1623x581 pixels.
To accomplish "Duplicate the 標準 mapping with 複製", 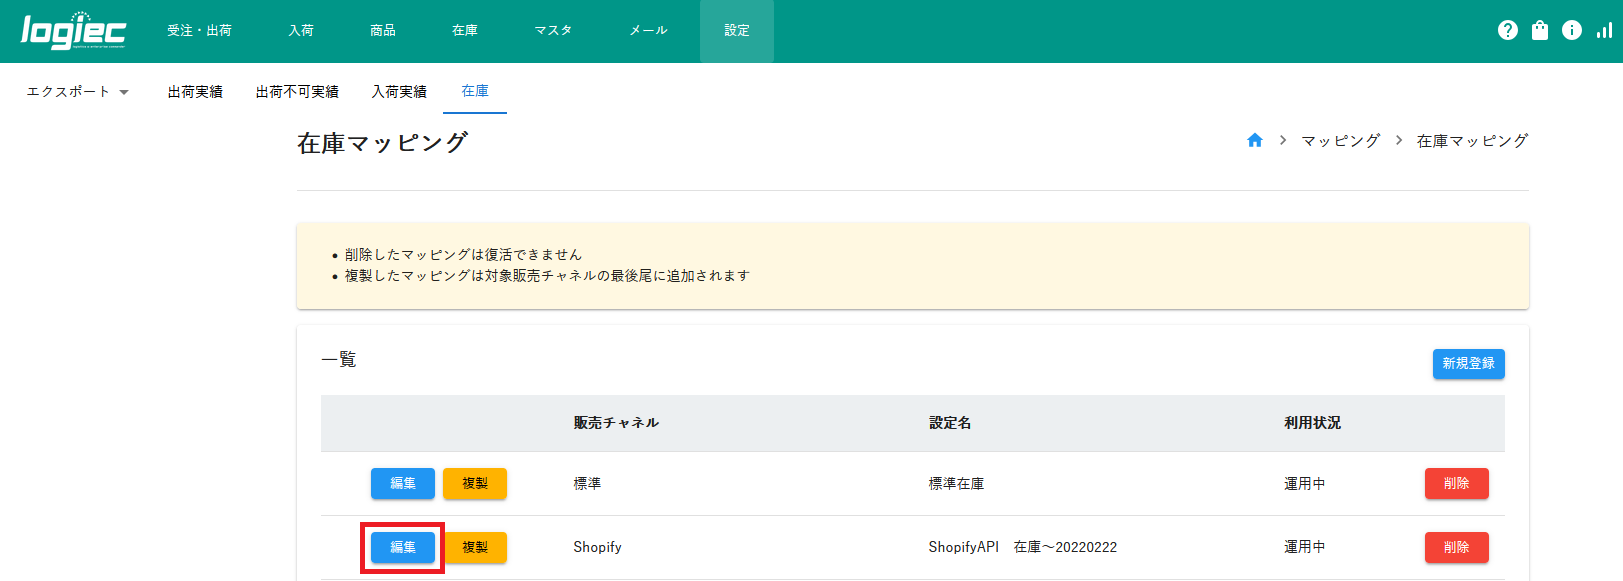I will click(474, 484).
